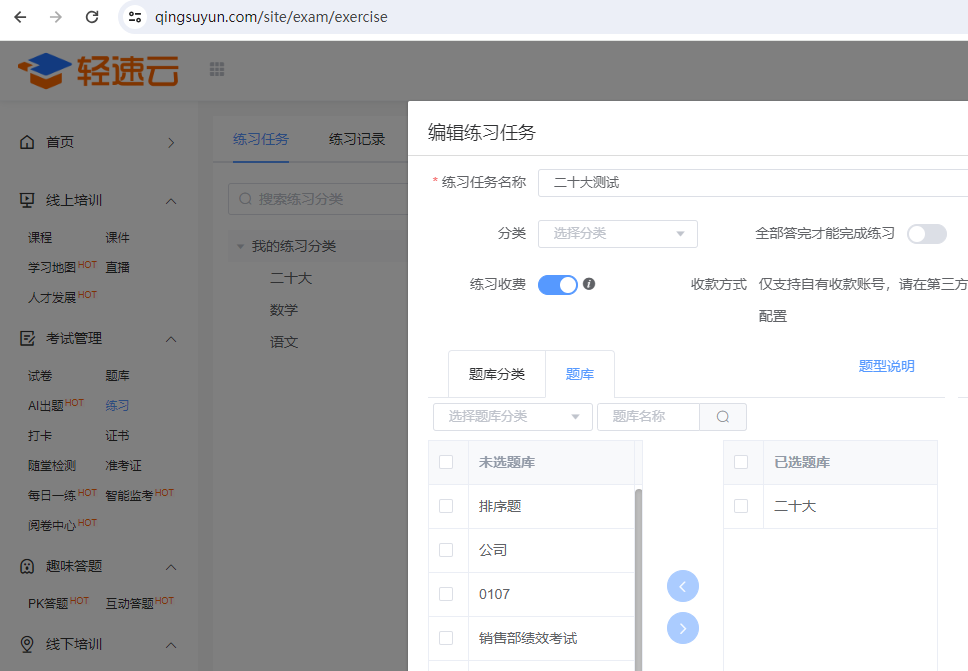Screen dimensions: 968x671
Task: Open the 选择题库分类 dropdown
Action: [513, 417]
